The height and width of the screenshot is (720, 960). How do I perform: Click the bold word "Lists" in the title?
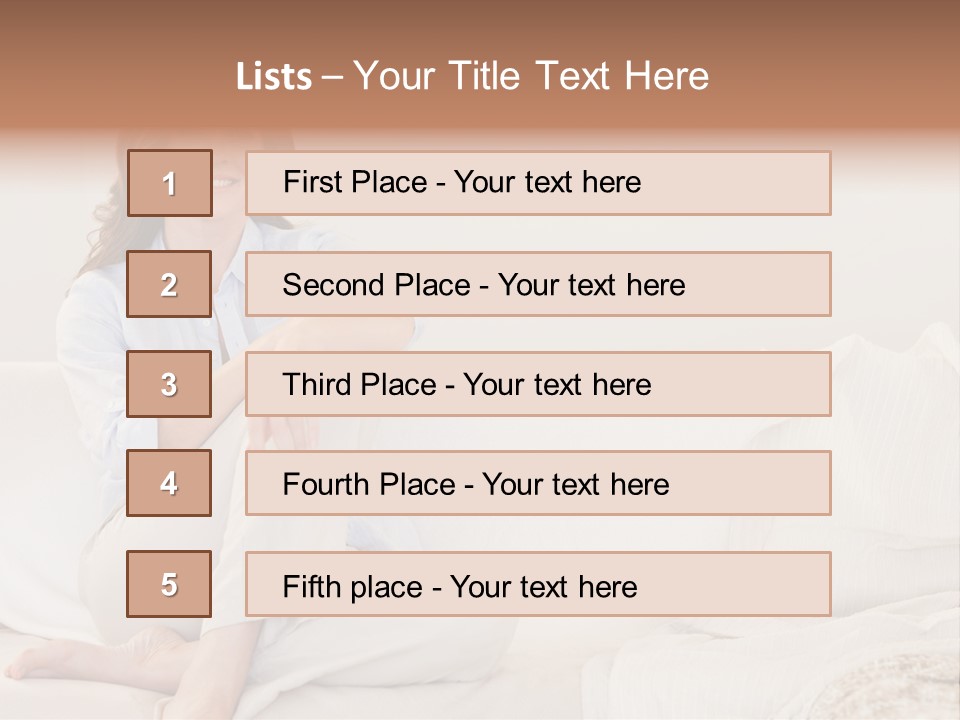click(274, 77)
